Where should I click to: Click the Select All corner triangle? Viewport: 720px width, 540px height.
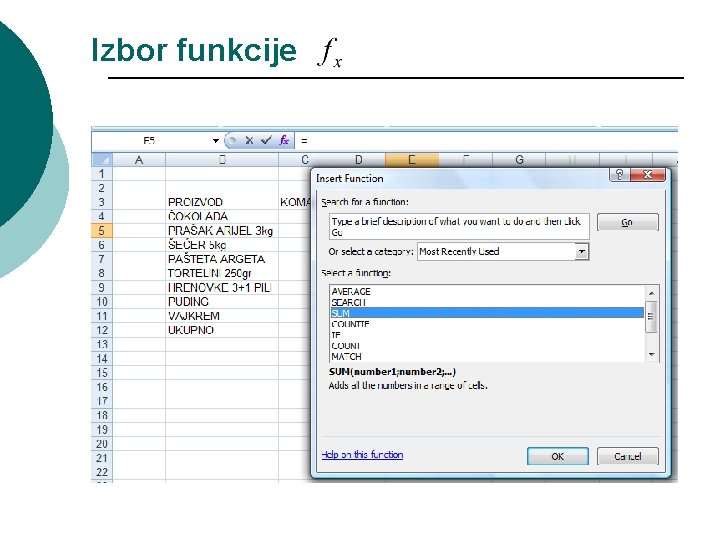click(x=102, y=160)
